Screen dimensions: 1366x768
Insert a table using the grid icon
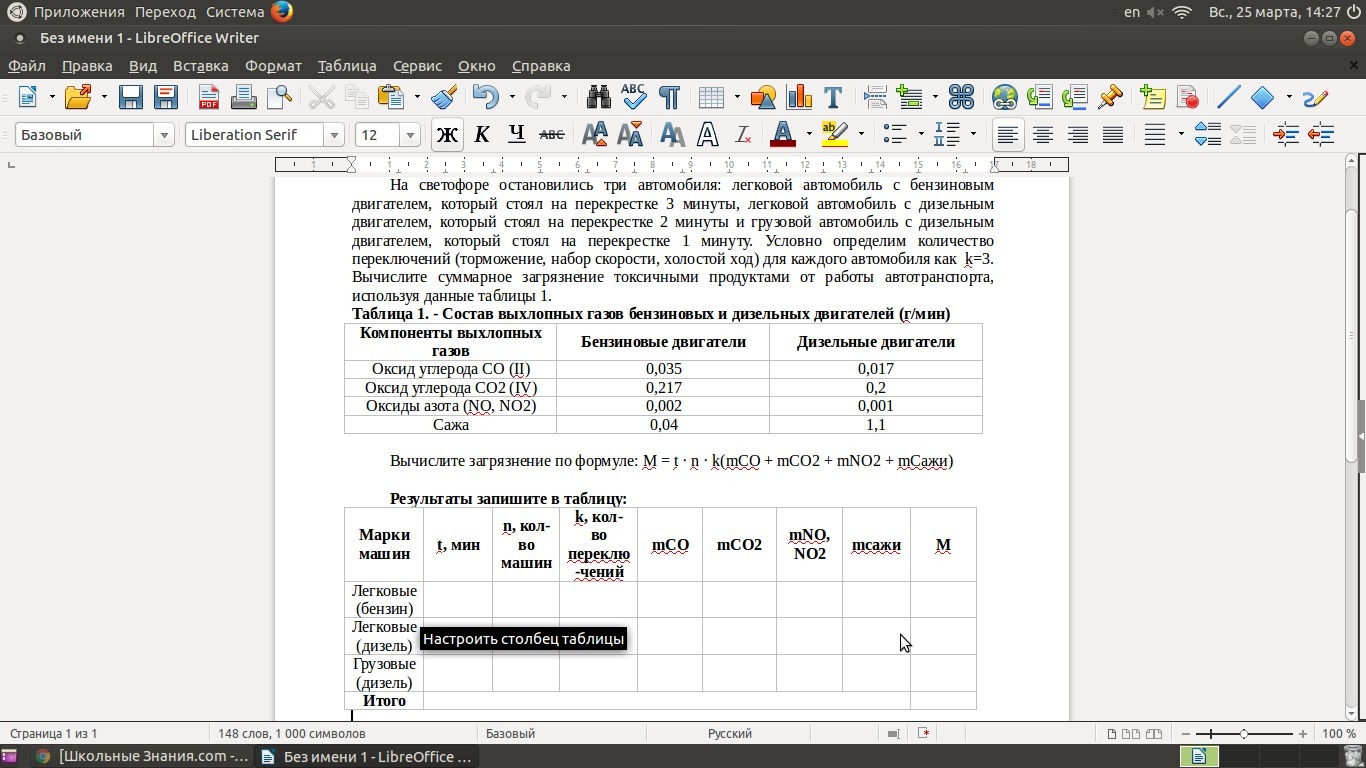(712, 97)
